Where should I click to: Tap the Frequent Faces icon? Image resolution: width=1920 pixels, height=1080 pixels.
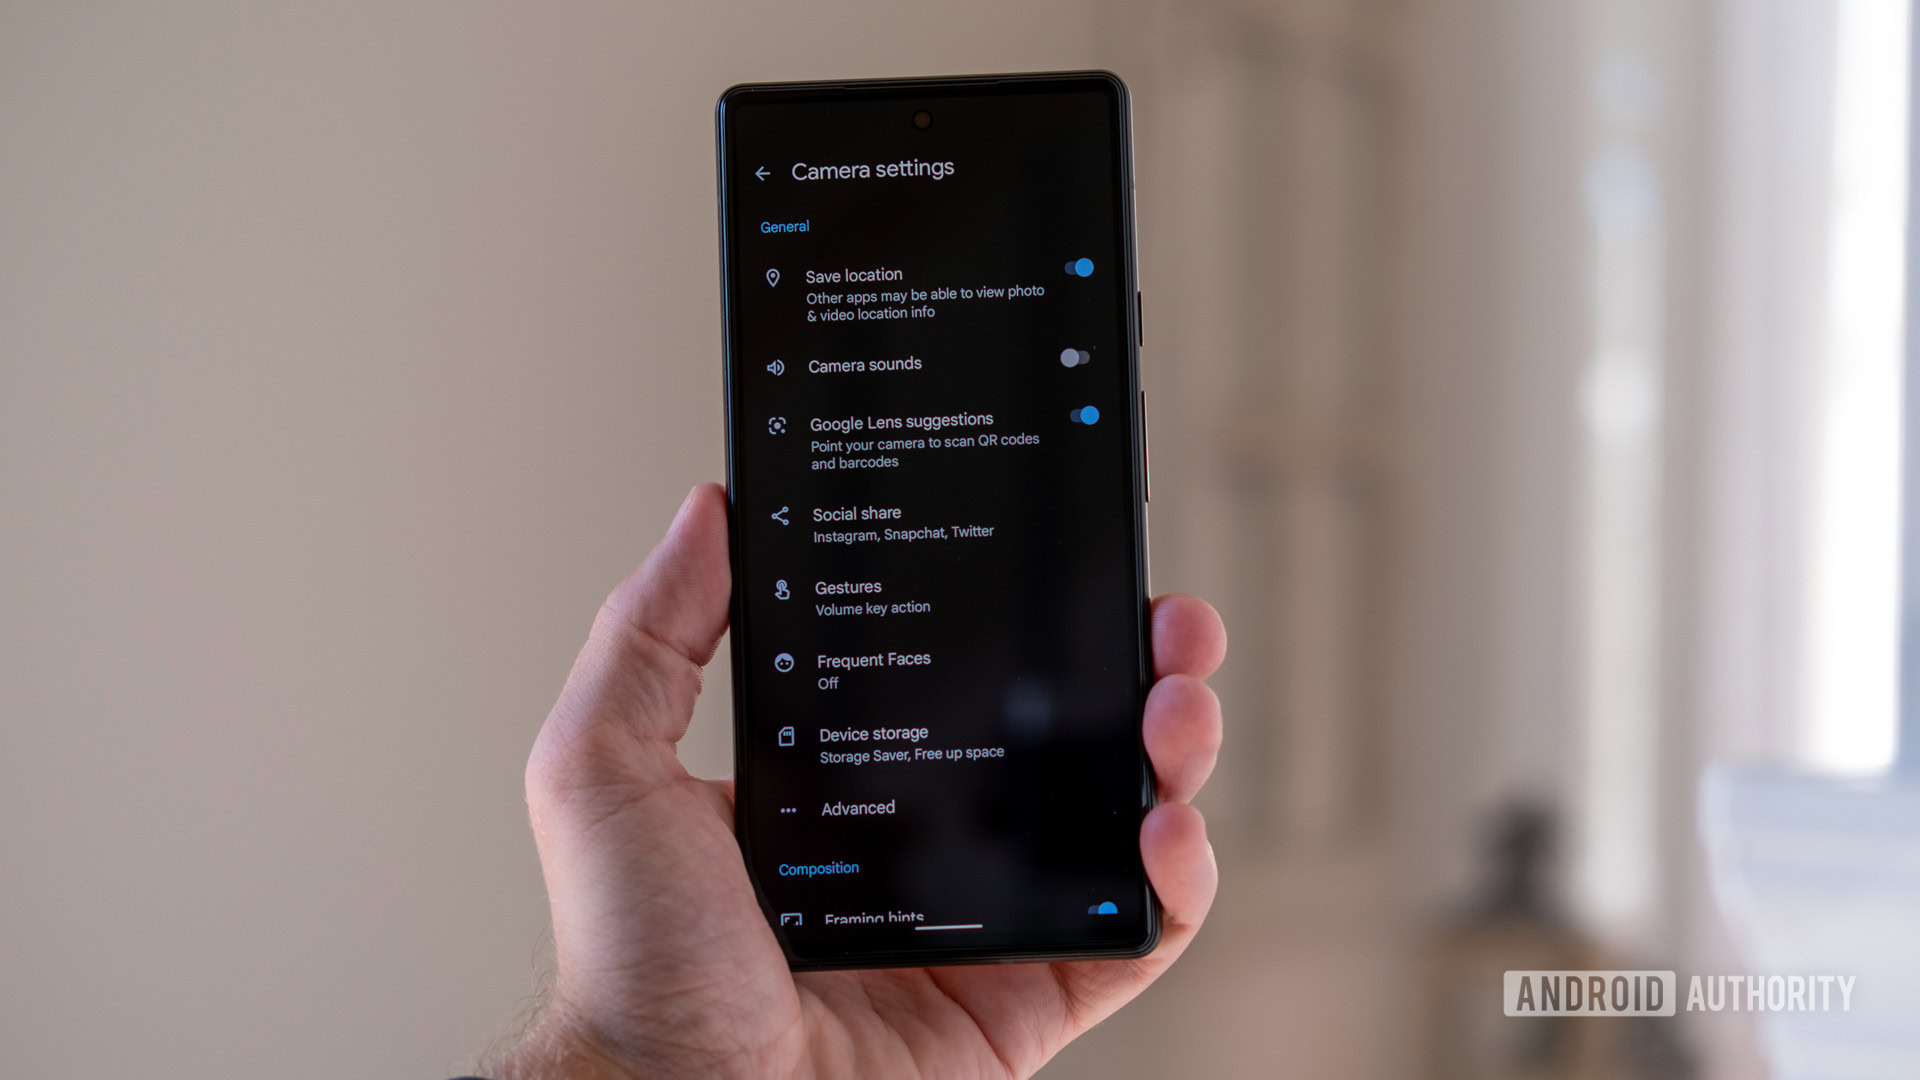point(773,661)
